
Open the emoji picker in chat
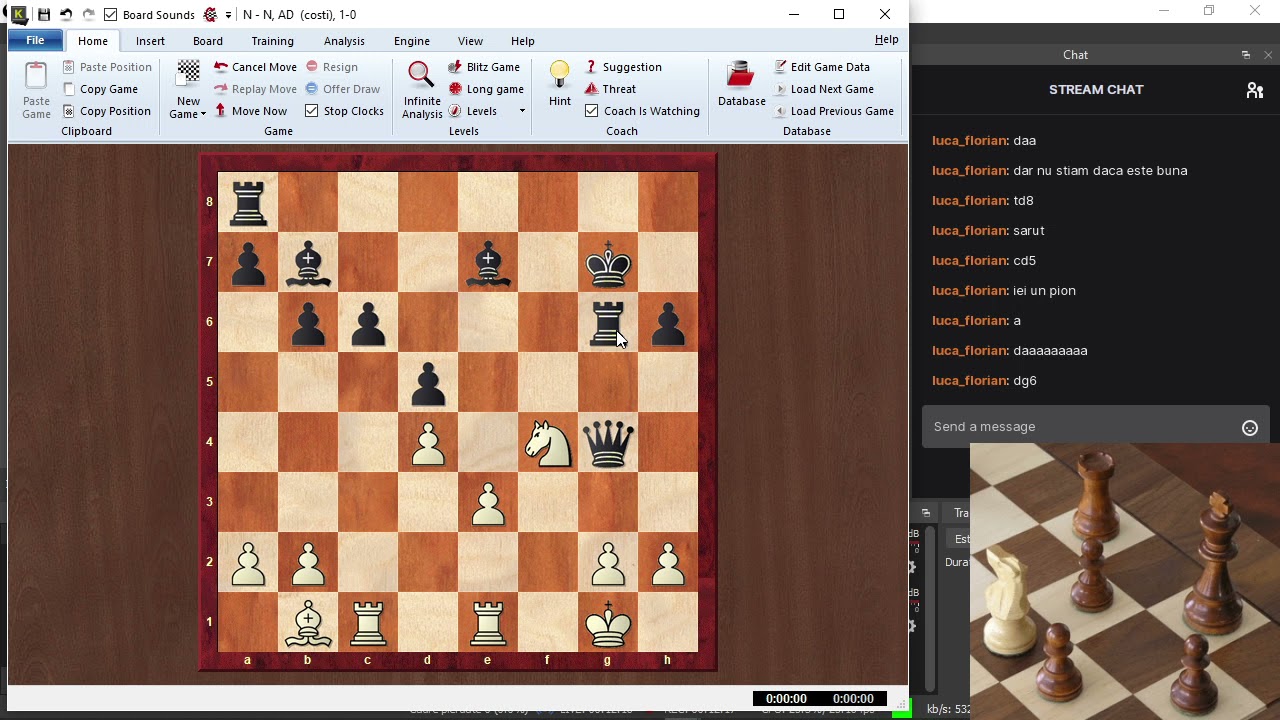click(1250, 428)
